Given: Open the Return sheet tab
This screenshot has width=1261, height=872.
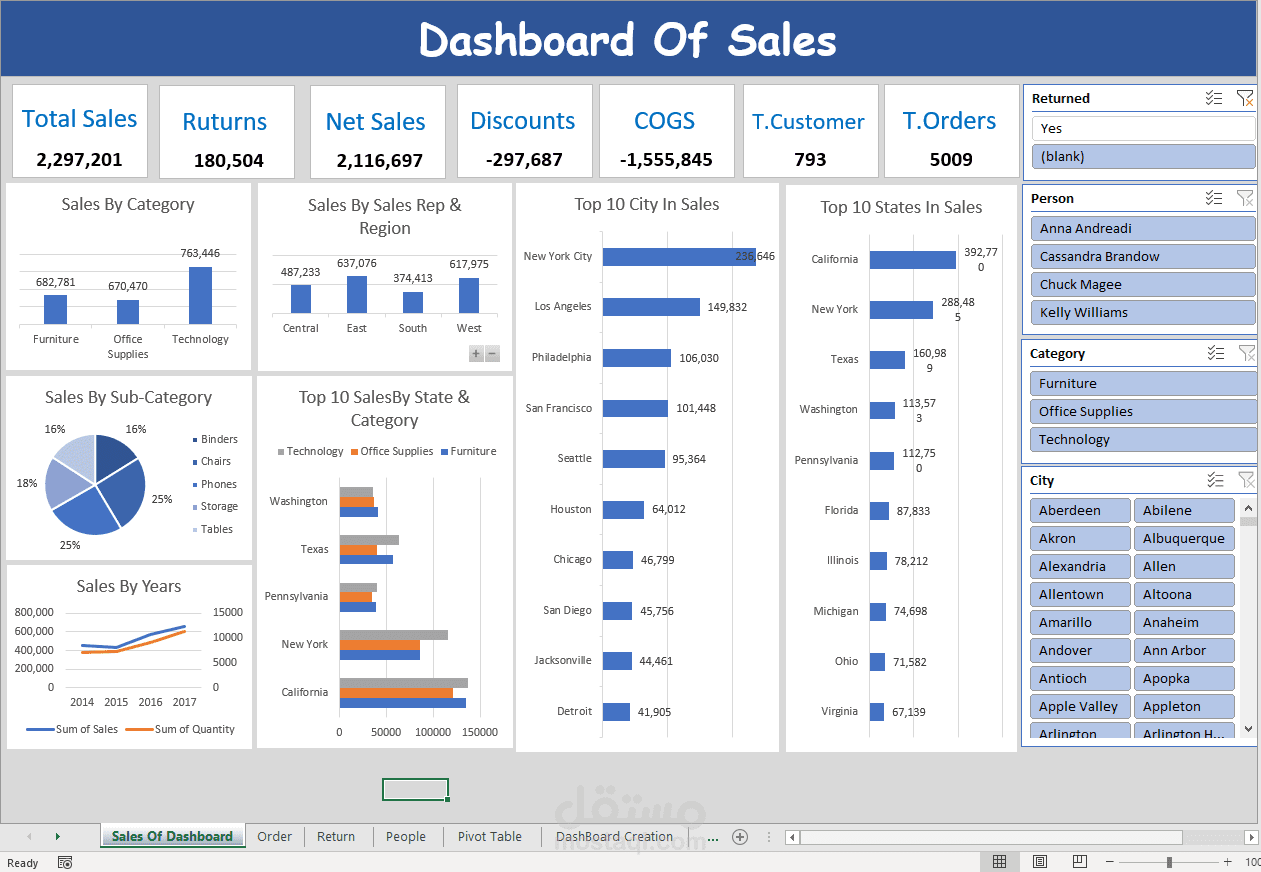Looking at the screenshot, I should click(336, 837).
